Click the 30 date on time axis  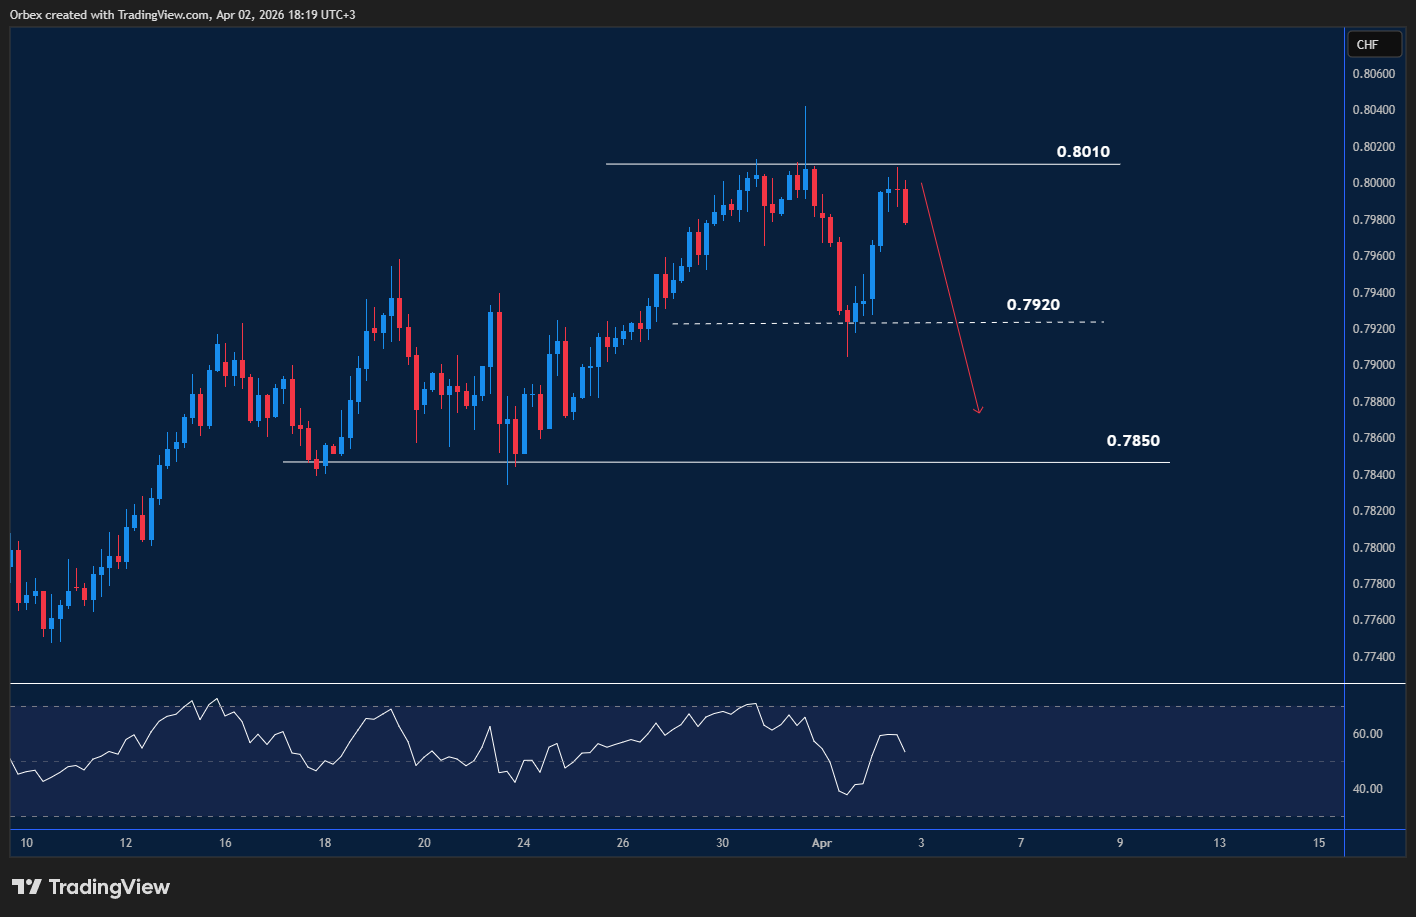click(722, 843)
